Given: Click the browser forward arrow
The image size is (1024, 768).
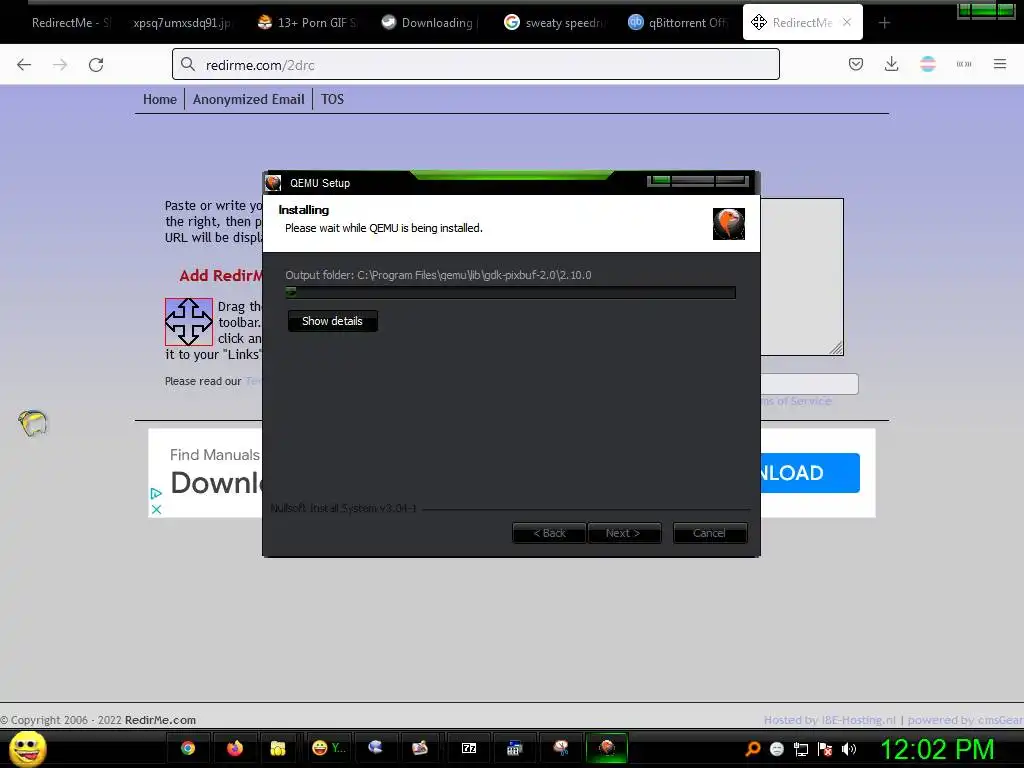Looking at the screenshot, I should (x=60, y=65).
